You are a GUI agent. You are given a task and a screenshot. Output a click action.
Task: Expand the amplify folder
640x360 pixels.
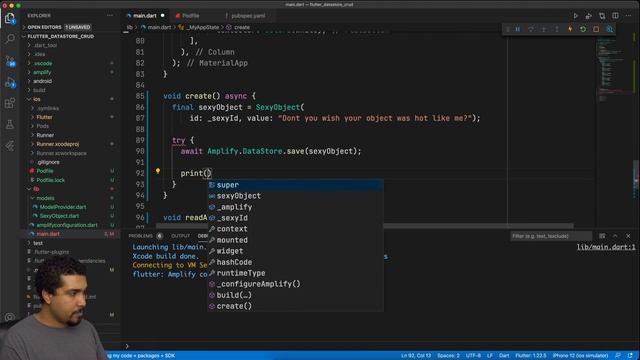point(42,72)
